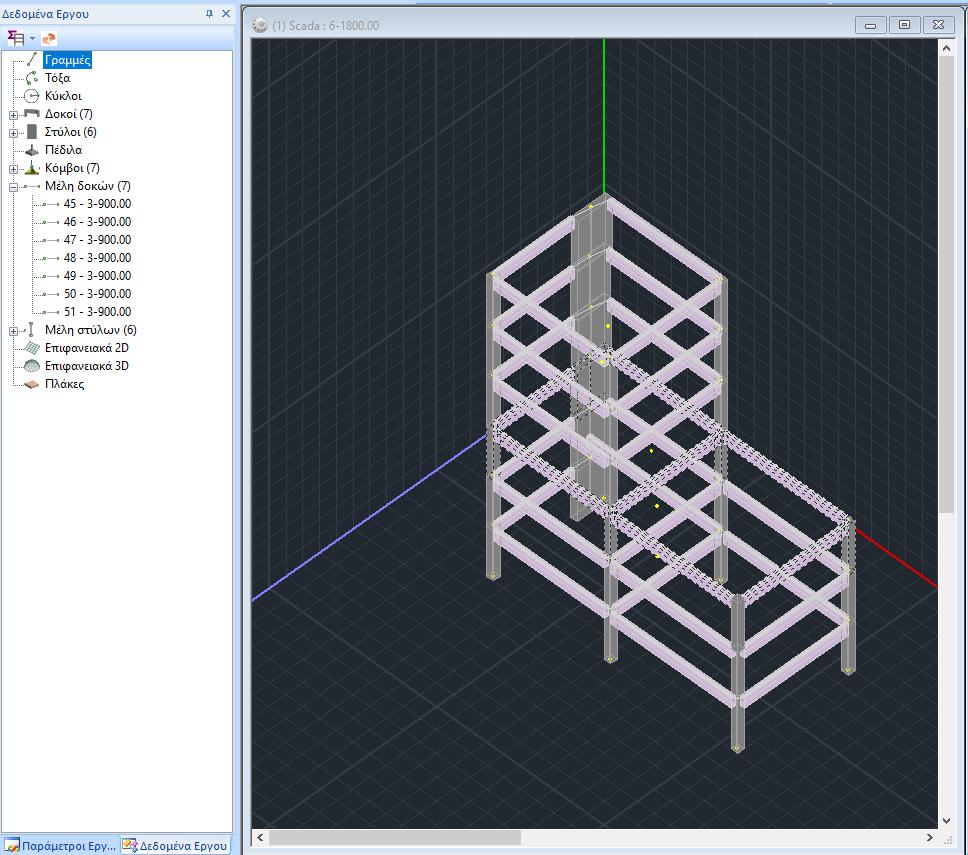Select Πέδιλα in the tree
Viewport: 968px width, 855px height.
coord(63,149)
